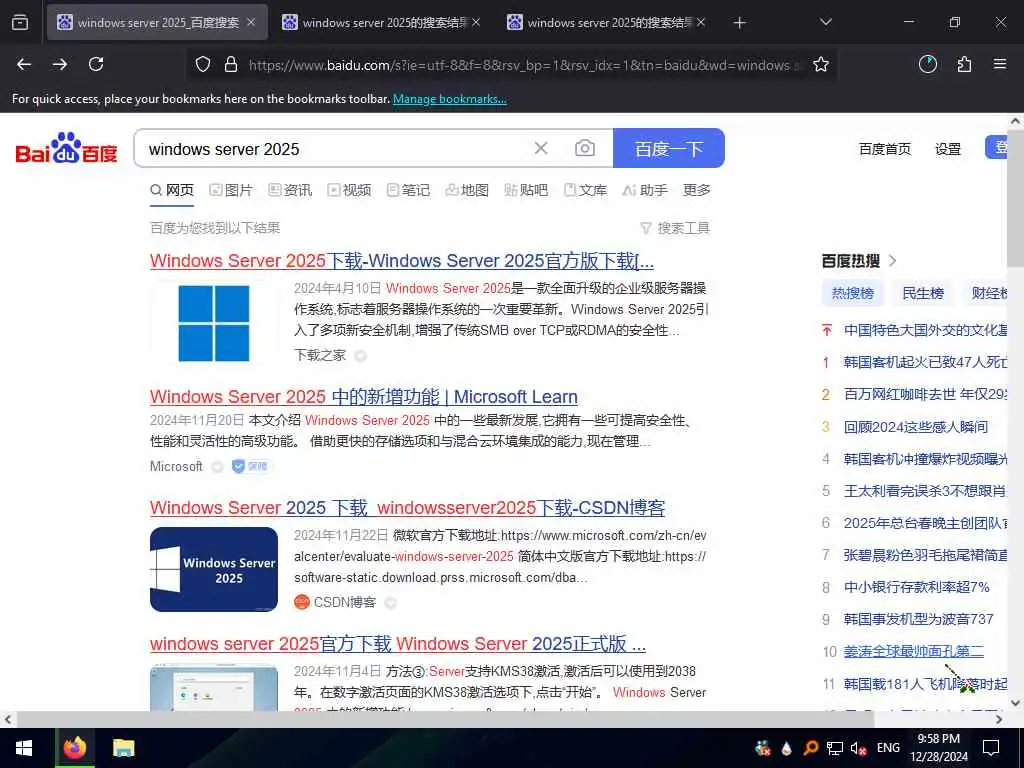Open hot search 回顾2024这些感人瞬间
Viewport: 1024px width, 768px height.
coord(916,427)
